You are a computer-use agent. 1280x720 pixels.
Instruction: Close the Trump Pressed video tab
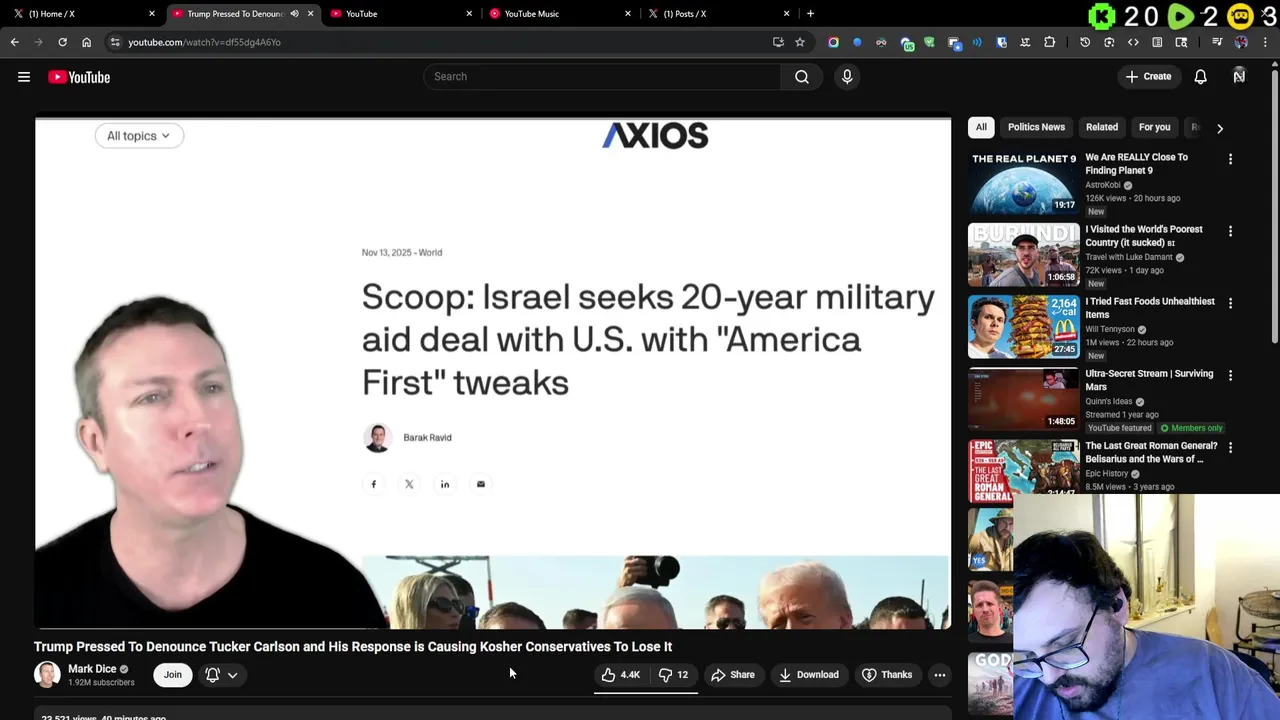coord(310,14)
